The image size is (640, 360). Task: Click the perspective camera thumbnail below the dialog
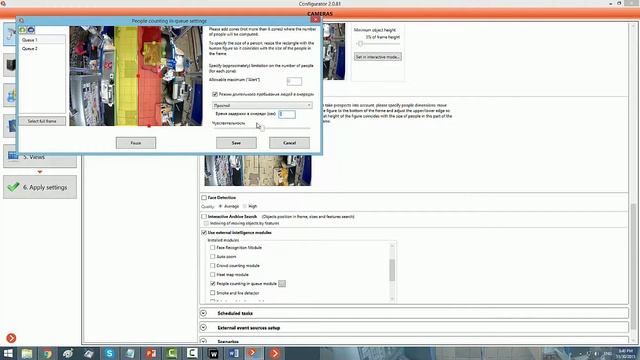(258, 170)
